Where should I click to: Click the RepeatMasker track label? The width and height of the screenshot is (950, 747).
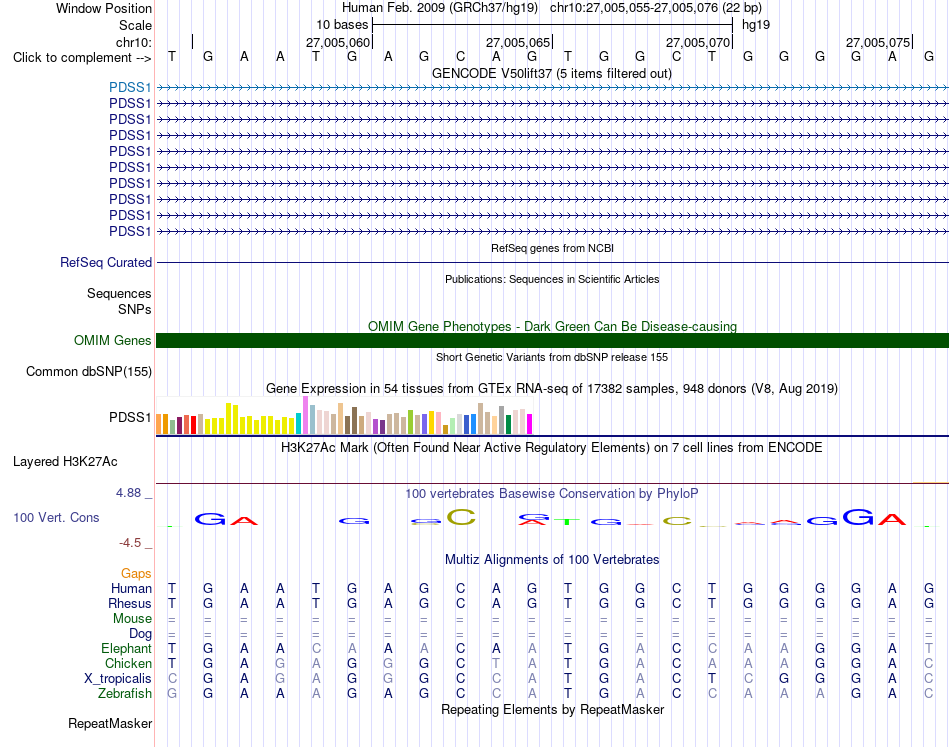[110, 723]
